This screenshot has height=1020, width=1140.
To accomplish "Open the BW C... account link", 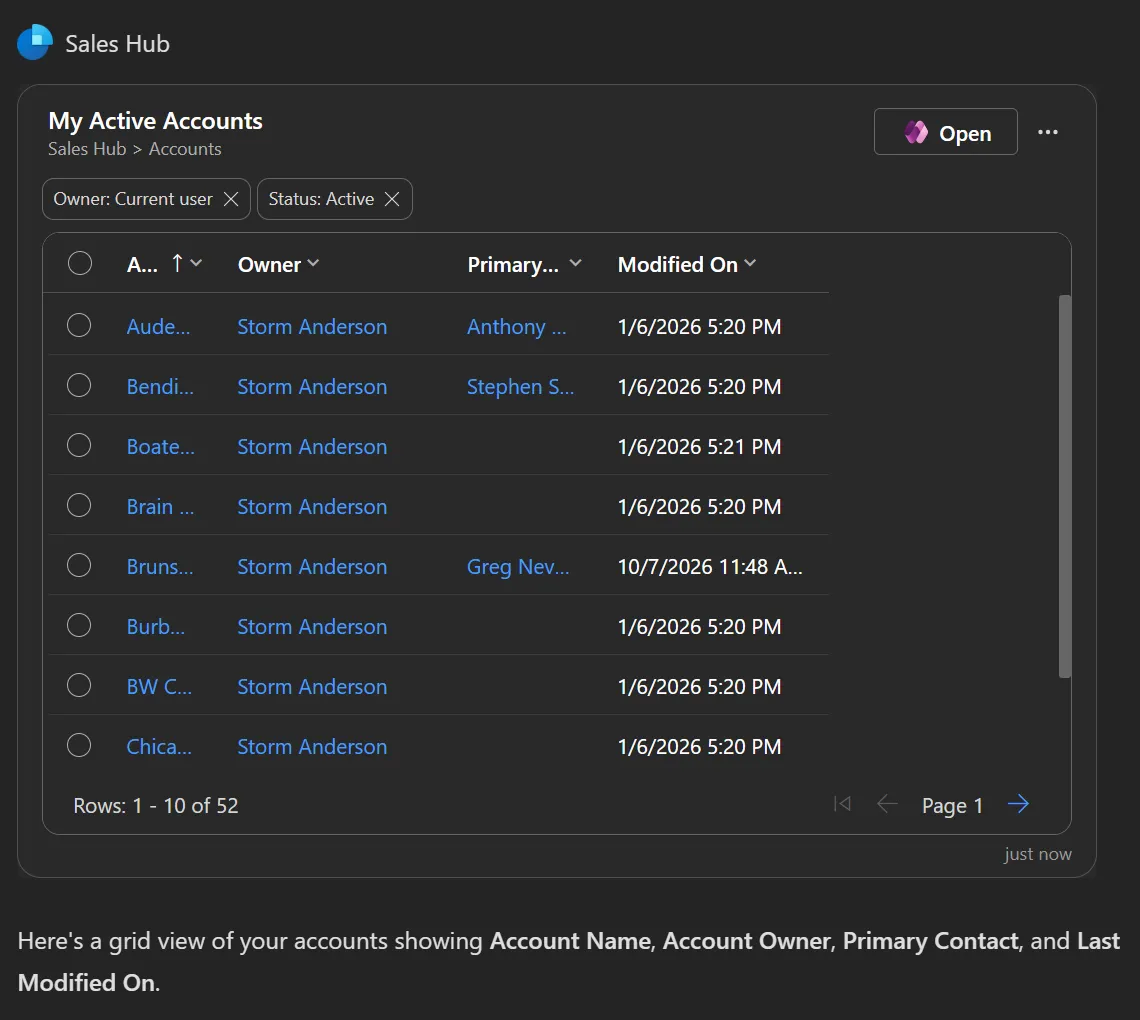I will (x=159, y=686).
